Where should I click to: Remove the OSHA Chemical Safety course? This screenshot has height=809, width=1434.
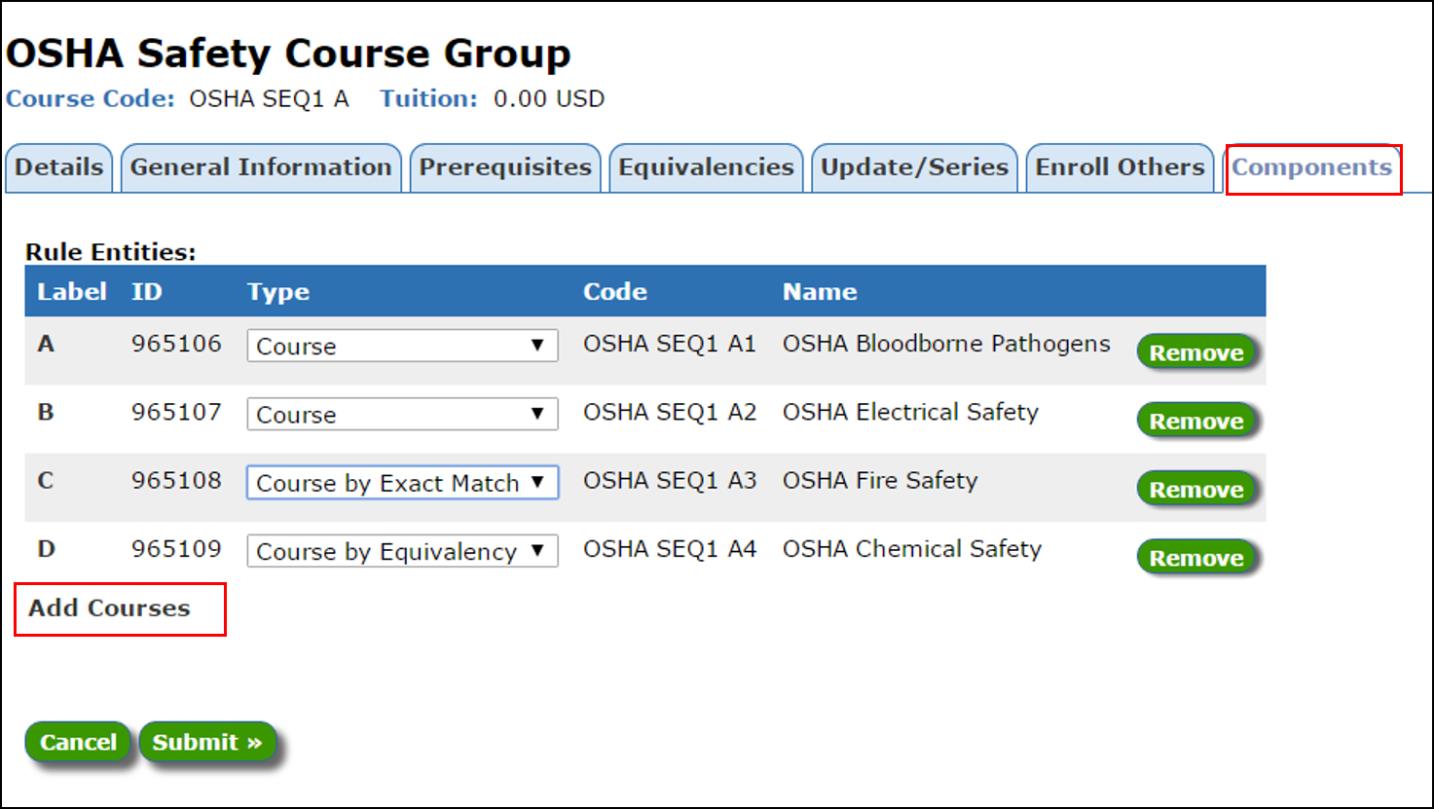click(1196, 558)
